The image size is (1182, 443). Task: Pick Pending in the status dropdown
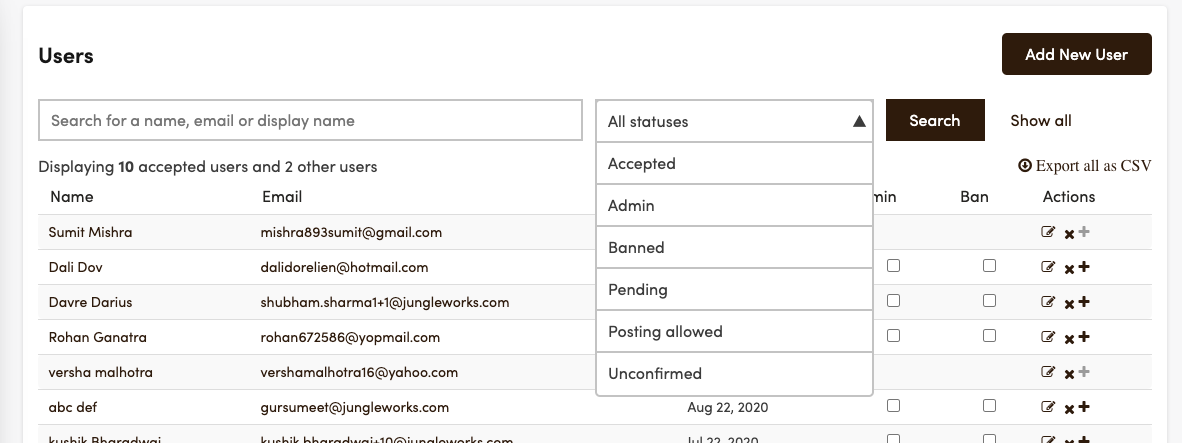tap(734, 290)
